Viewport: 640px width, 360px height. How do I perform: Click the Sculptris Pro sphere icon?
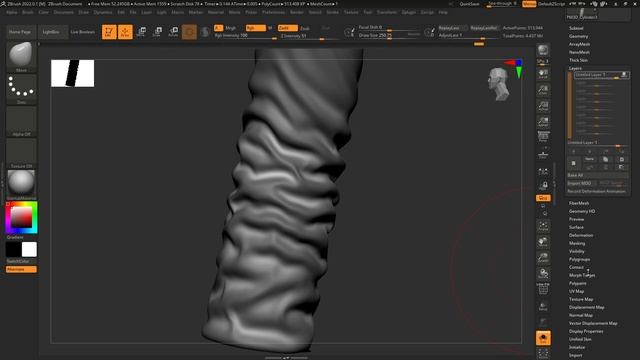205,32
